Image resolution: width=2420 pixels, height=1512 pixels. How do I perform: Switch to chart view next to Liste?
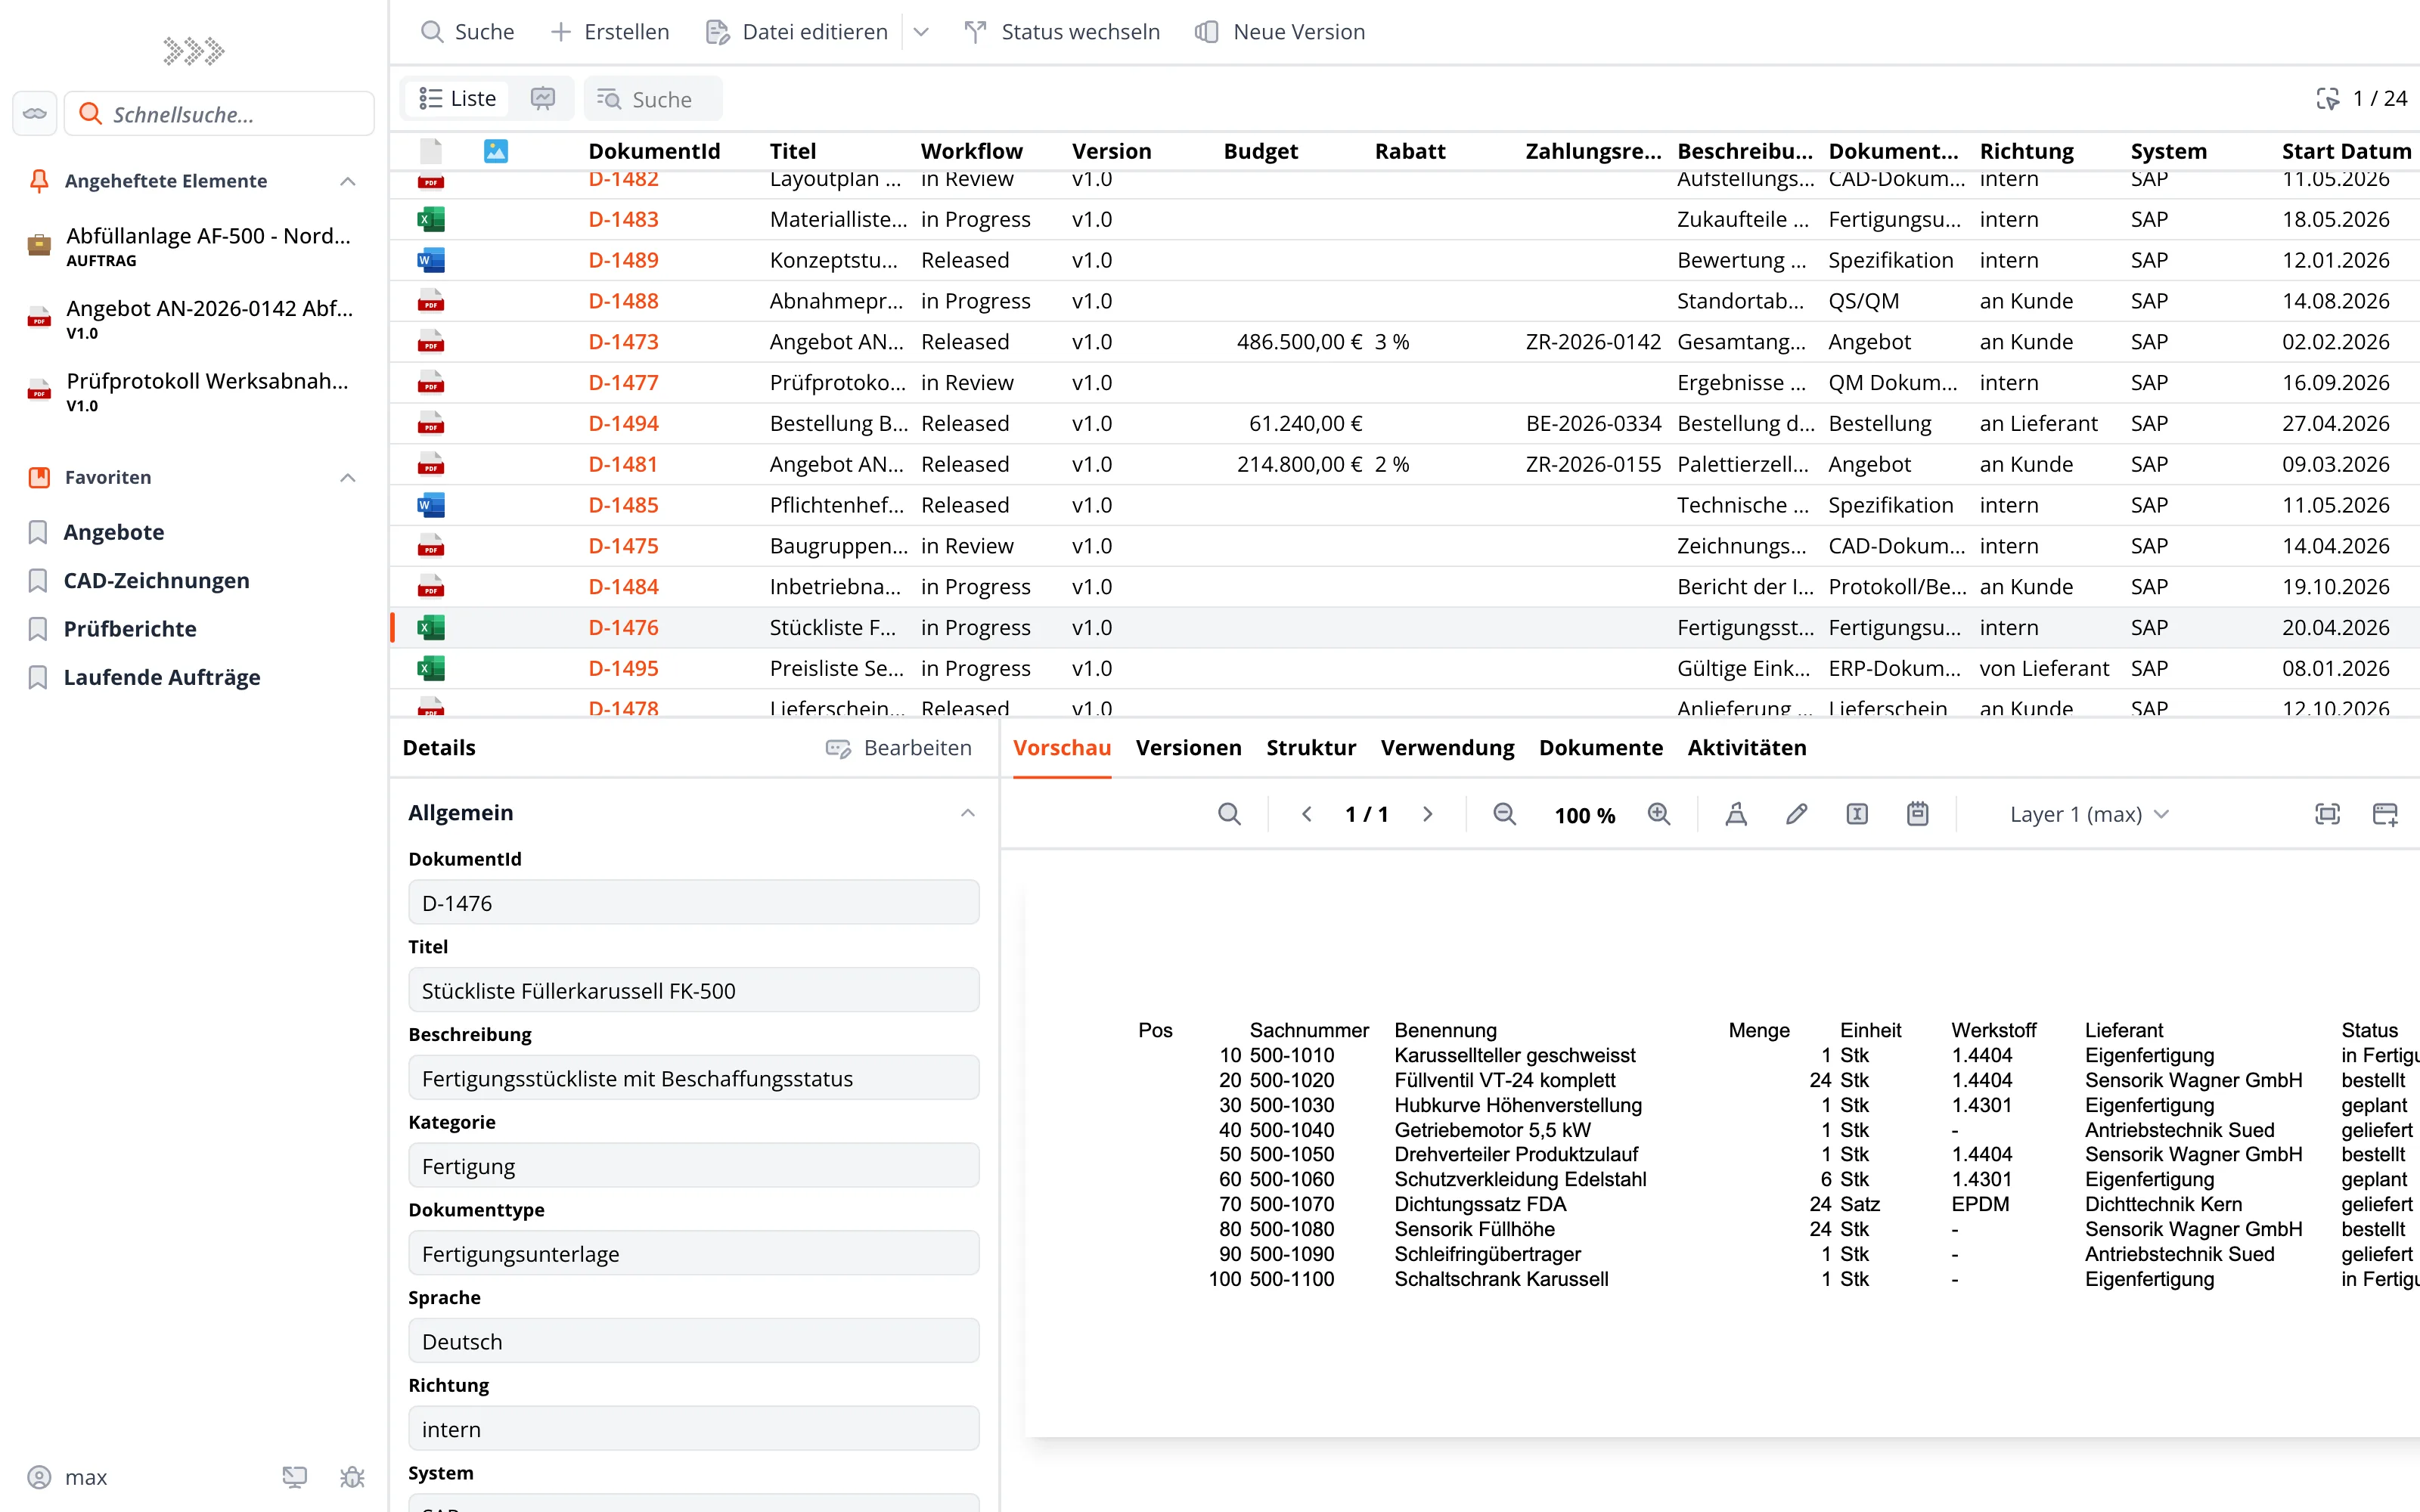543,98
